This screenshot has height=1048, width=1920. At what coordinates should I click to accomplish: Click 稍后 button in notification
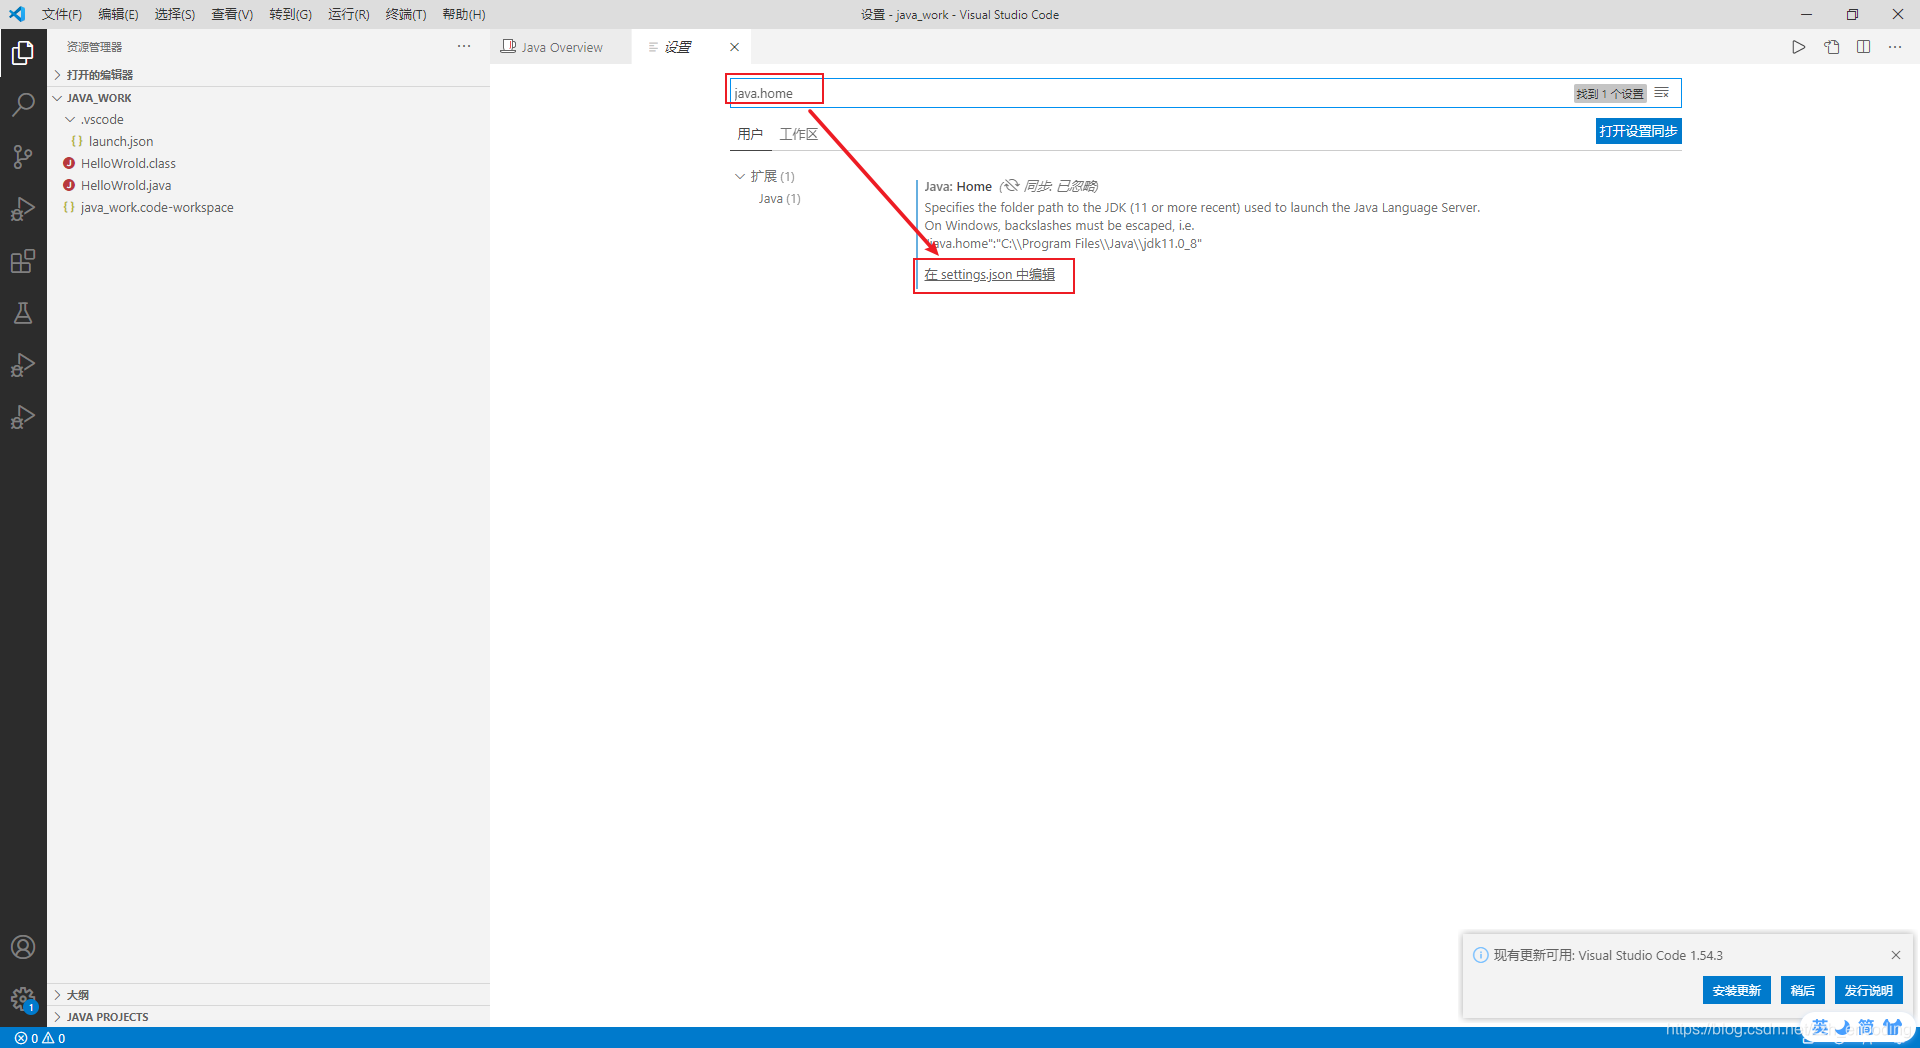1802,990
